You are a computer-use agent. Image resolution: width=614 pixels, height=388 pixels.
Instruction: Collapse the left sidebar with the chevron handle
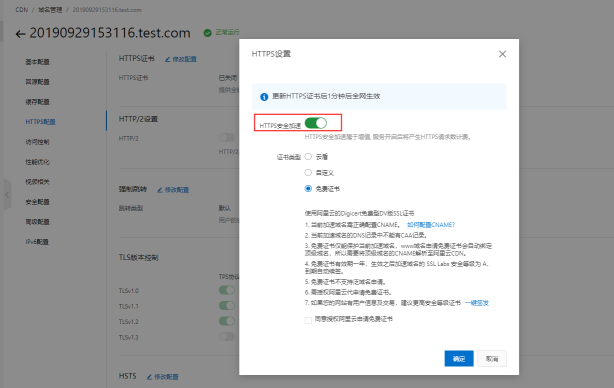7,195
